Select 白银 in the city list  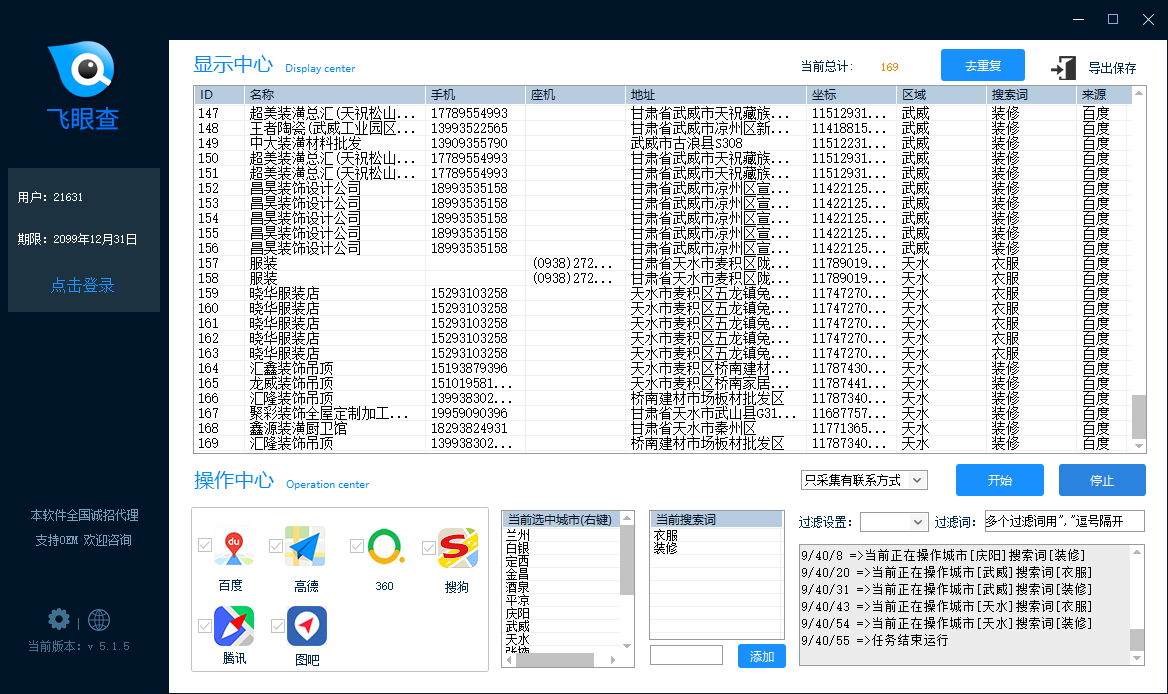pos(518,548)
